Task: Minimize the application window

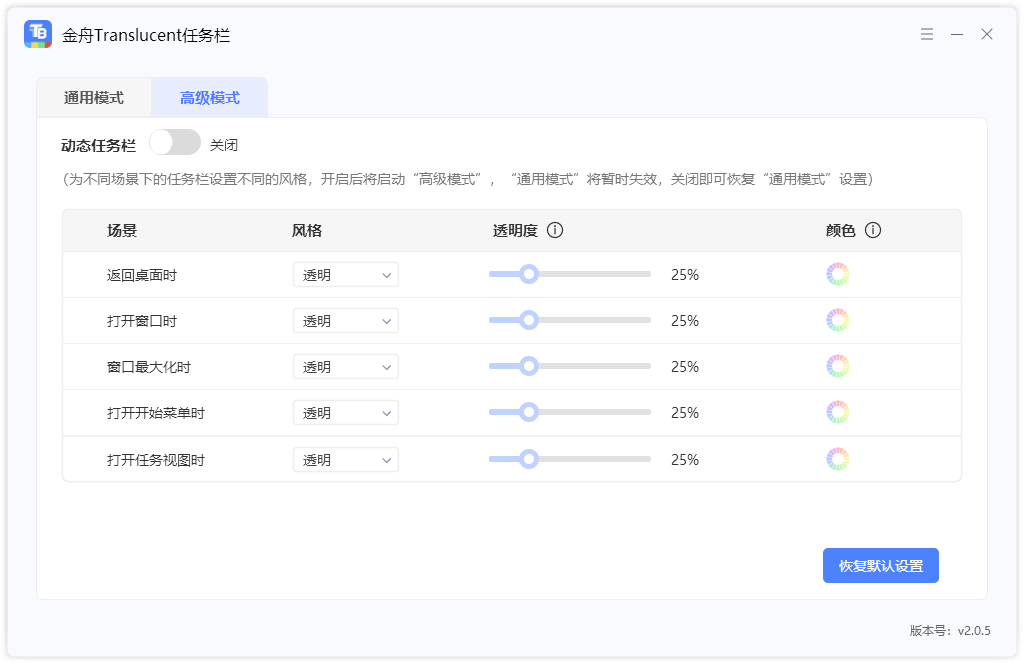Action: coord(957,34)
